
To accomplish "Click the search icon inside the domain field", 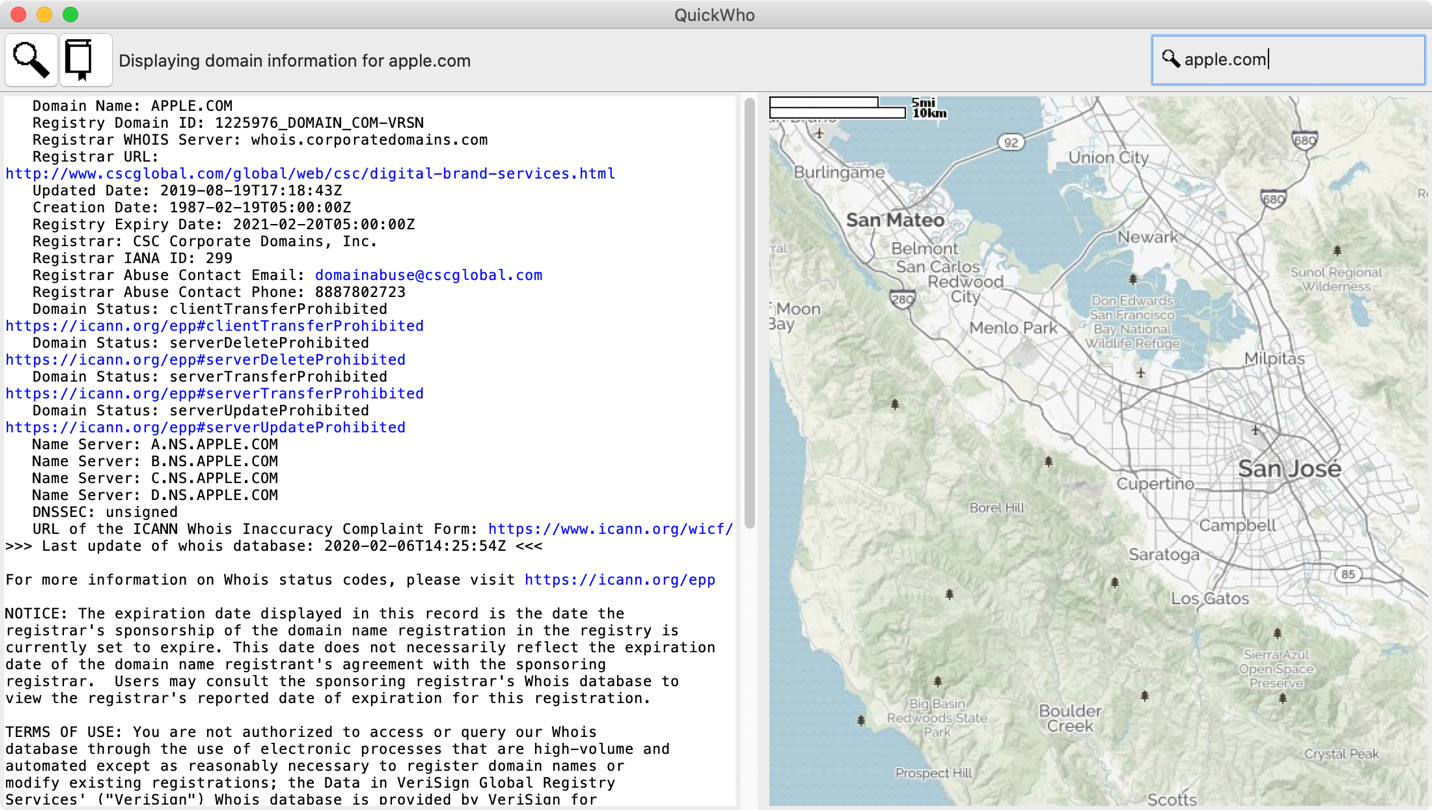I will (x=1170, y=59).
